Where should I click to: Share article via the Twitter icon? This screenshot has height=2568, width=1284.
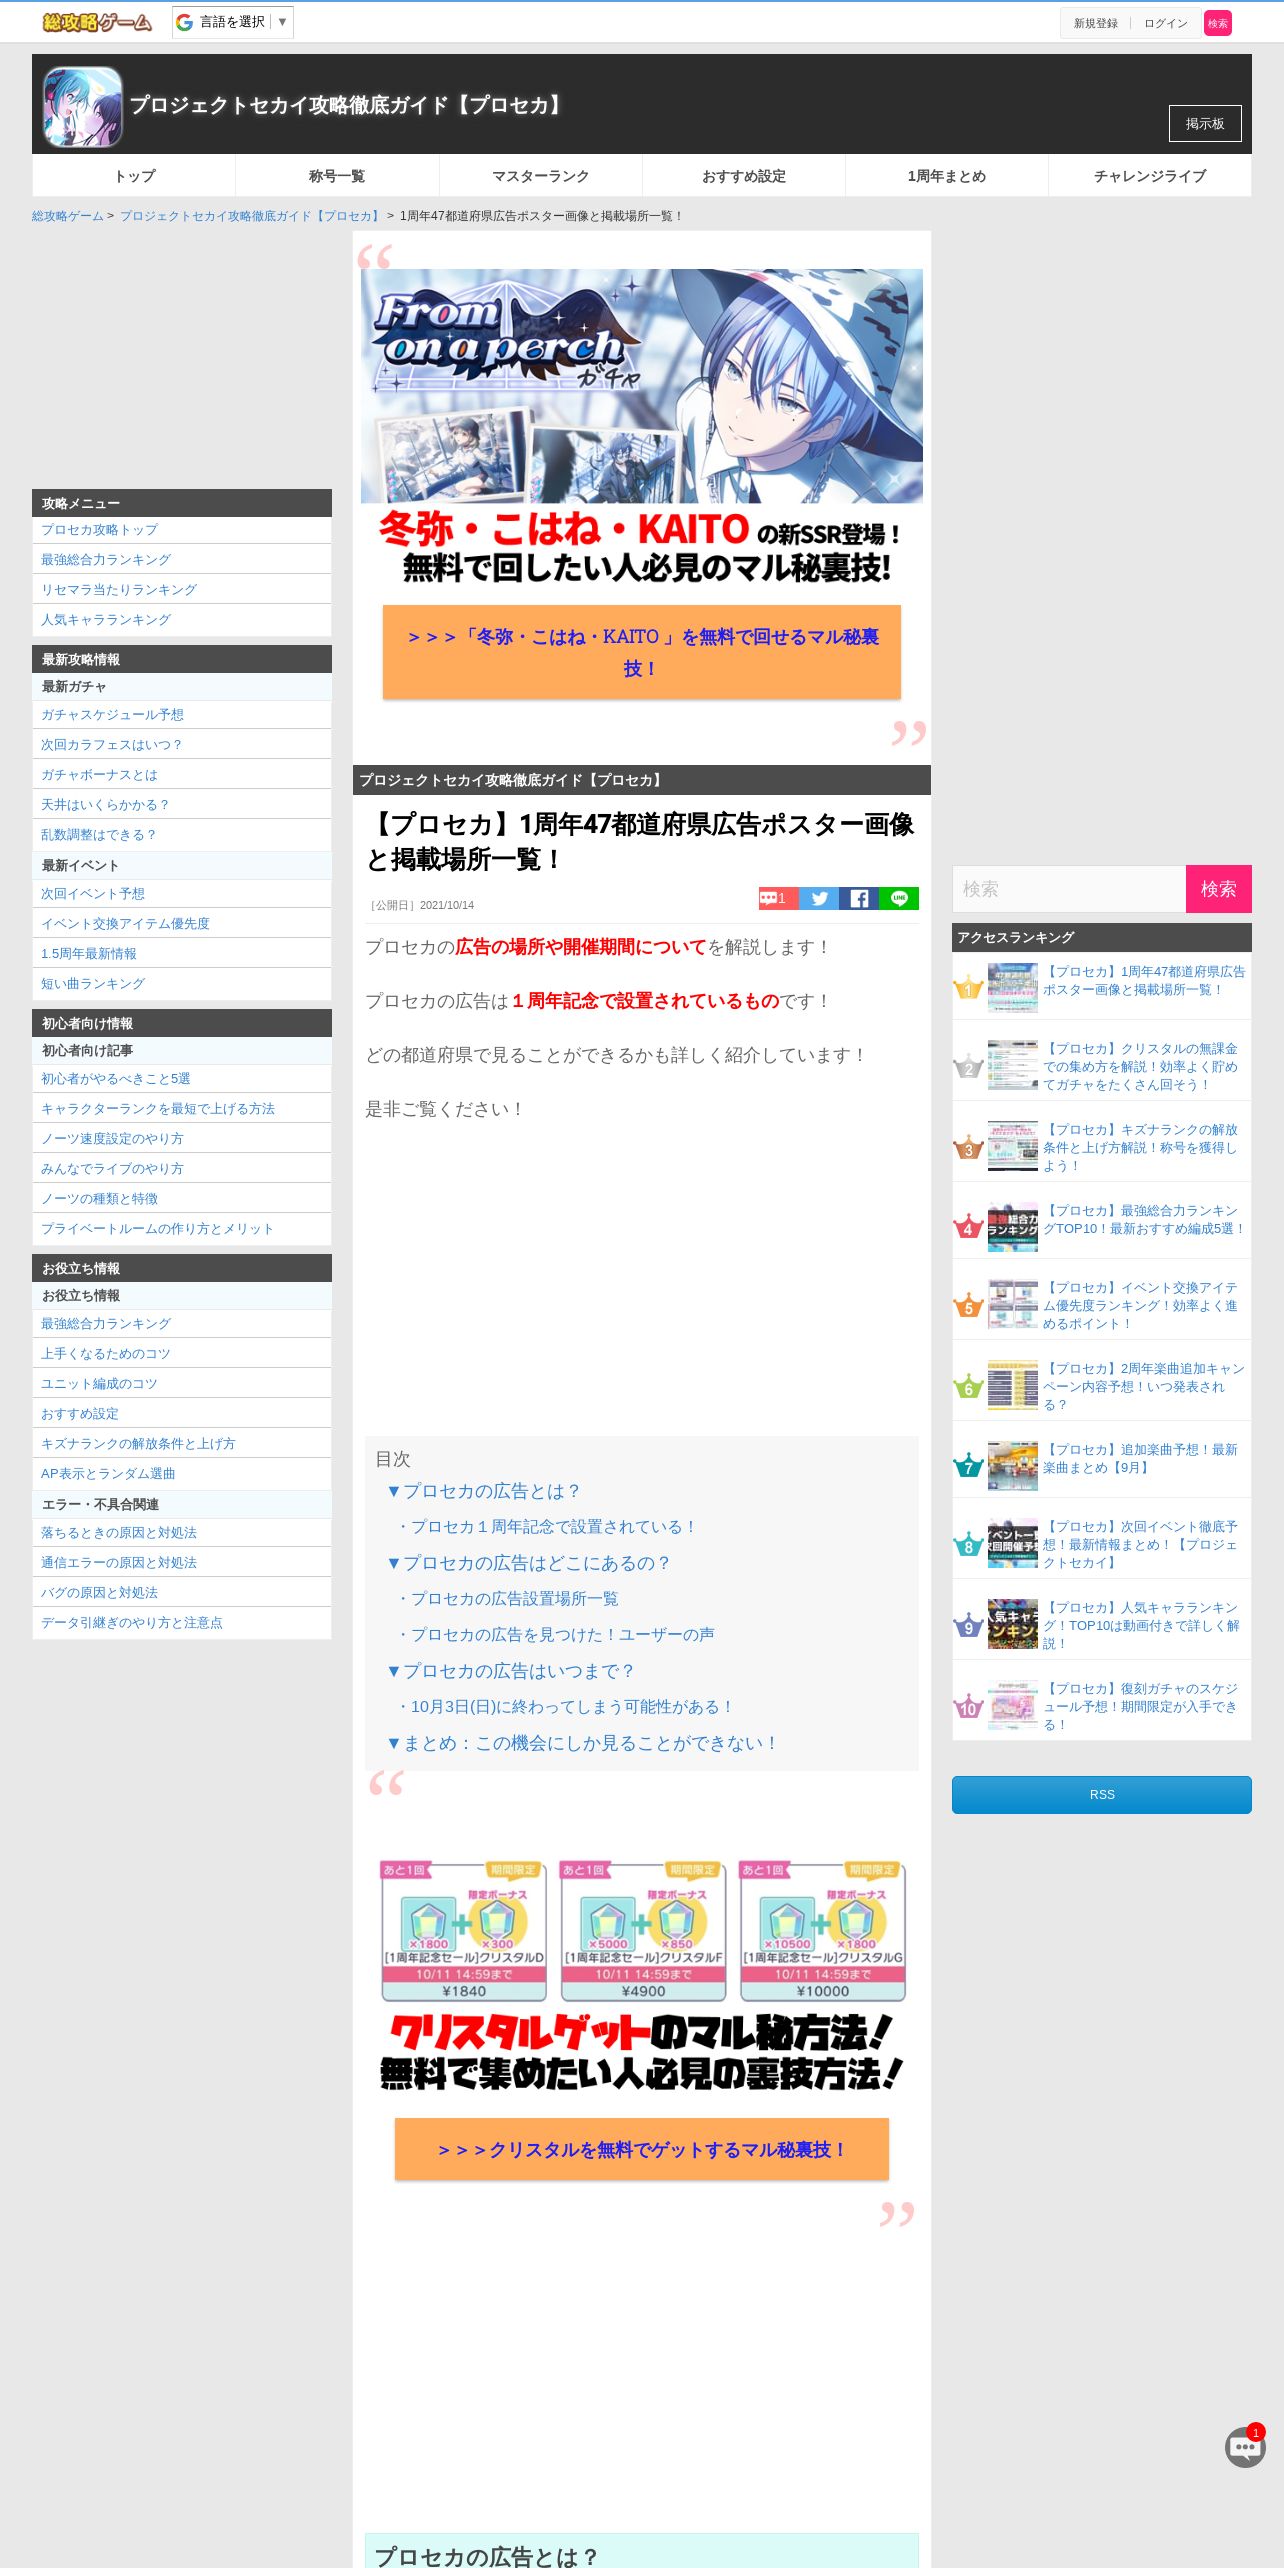pyautogui.click(x=819, y=898)
